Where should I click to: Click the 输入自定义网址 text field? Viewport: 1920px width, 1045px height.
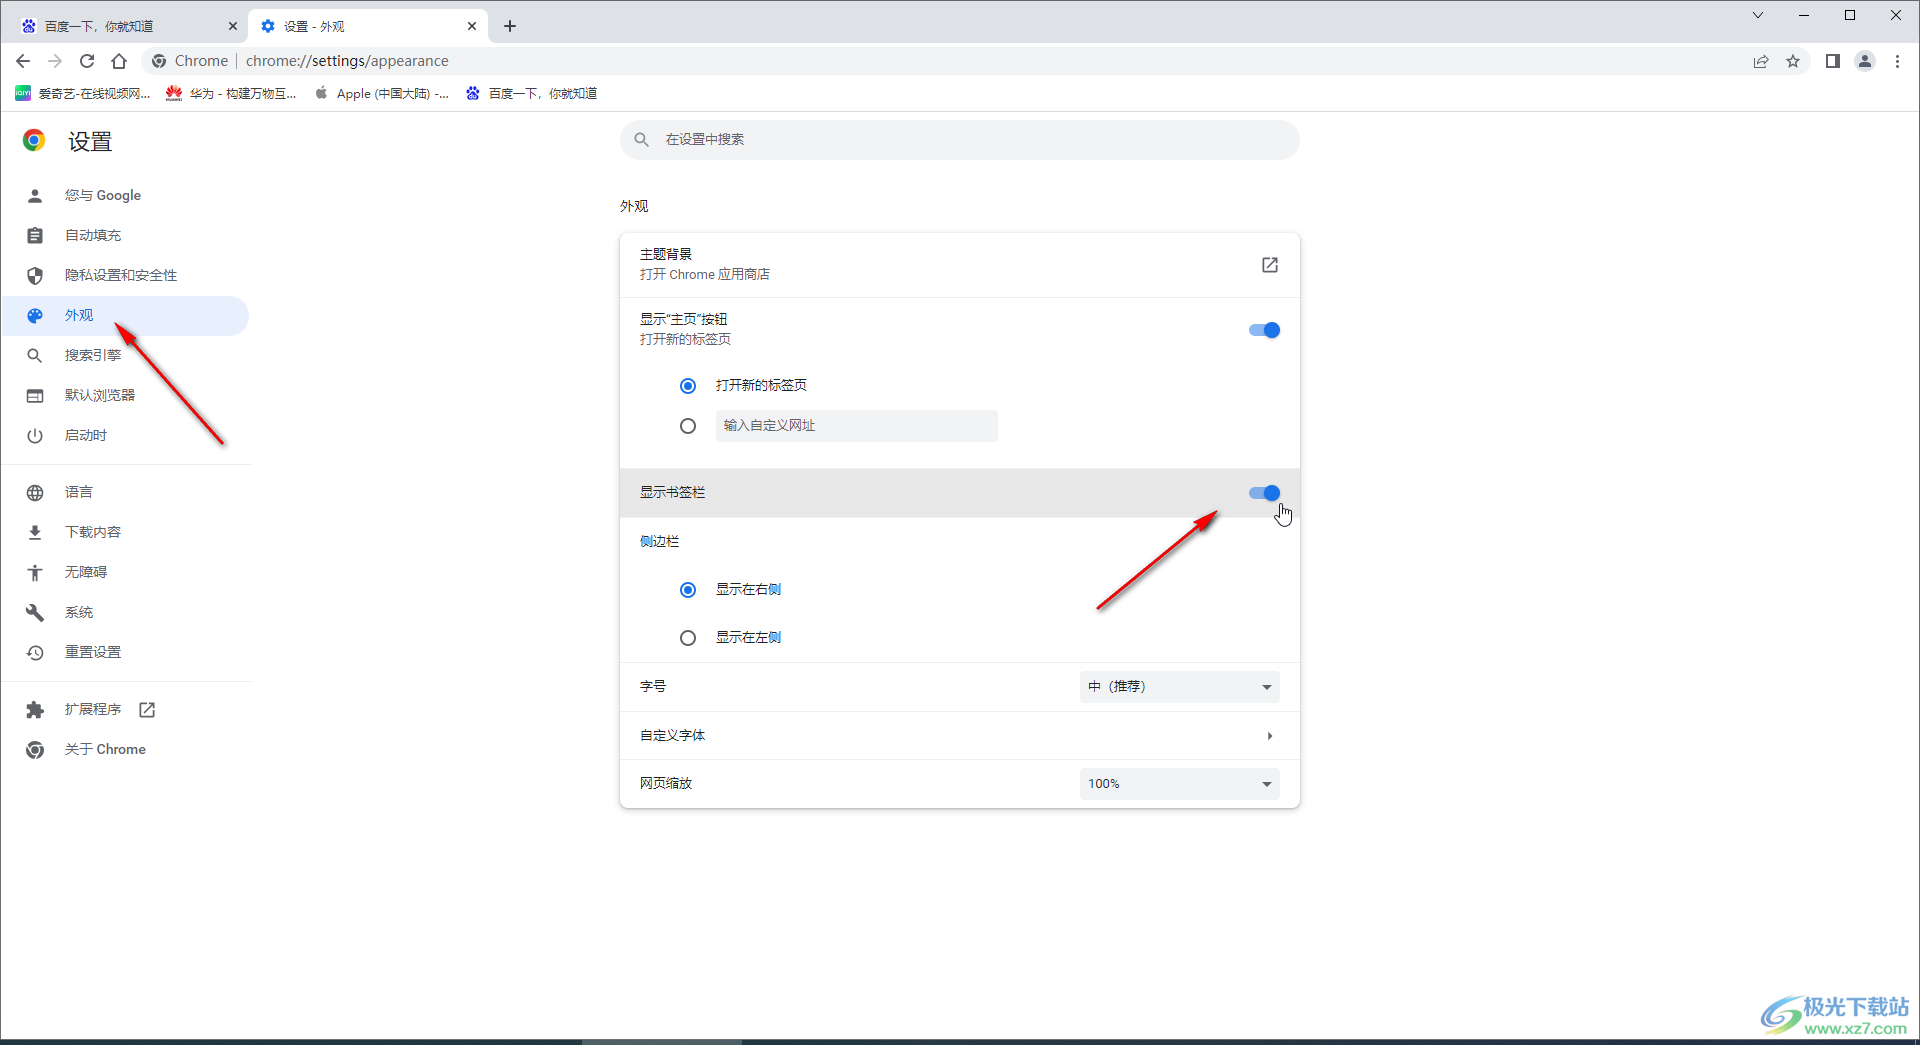[857, 426]
